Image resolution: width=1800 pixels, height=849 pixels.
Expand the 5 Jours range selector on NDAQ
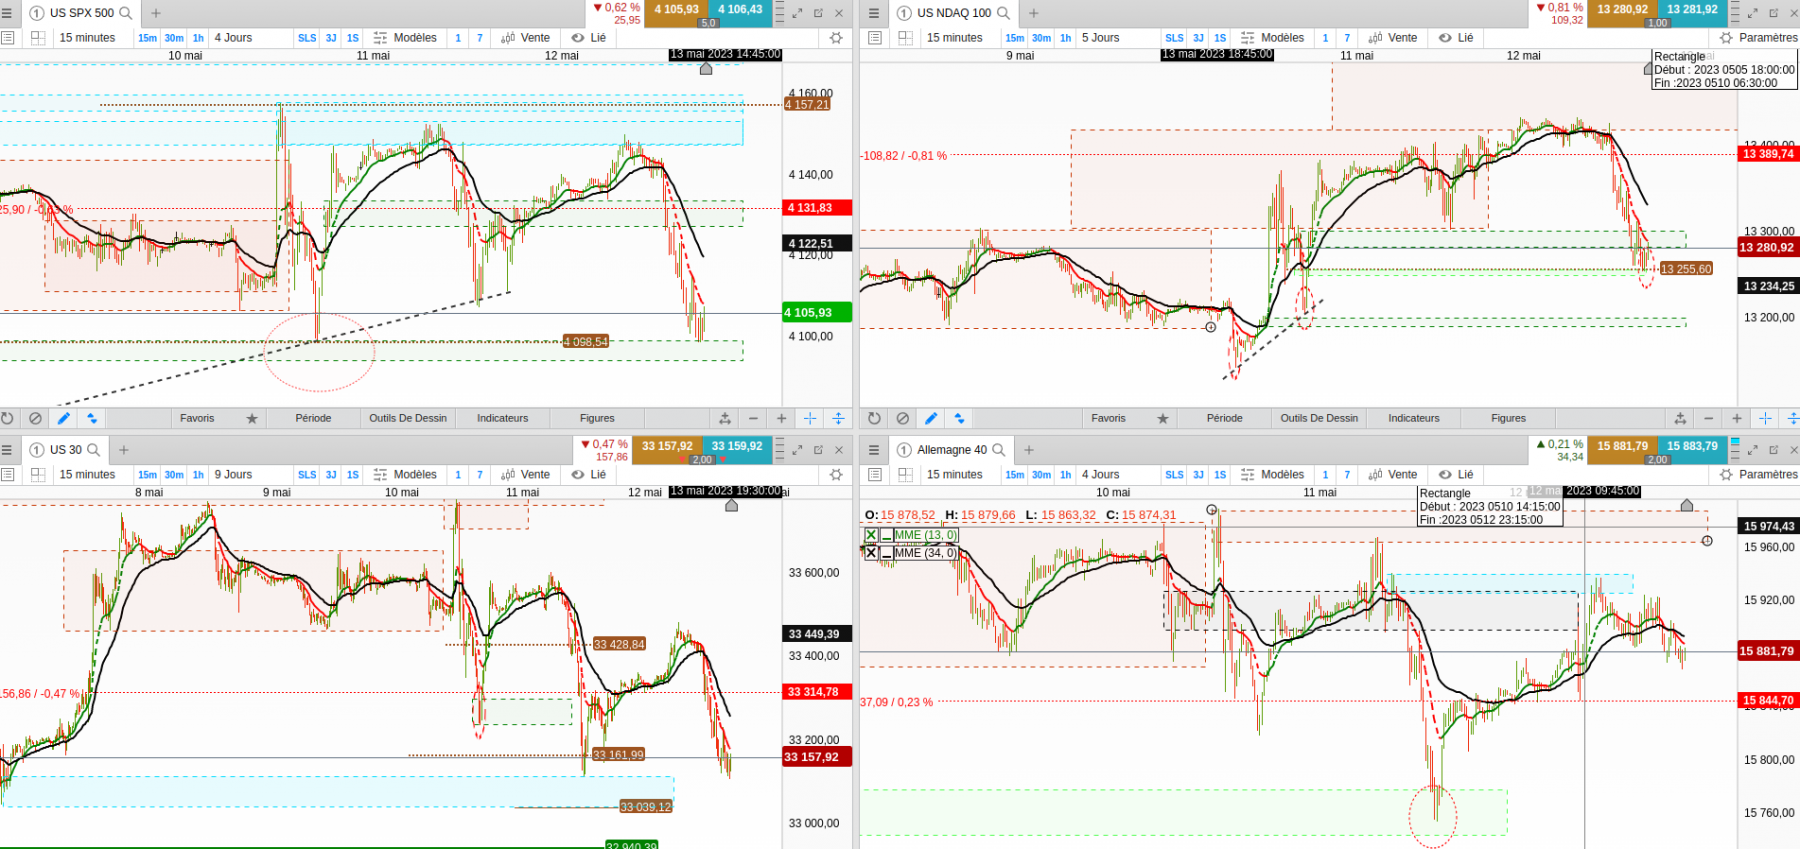pyautogui.click(x=1100, y=38)
